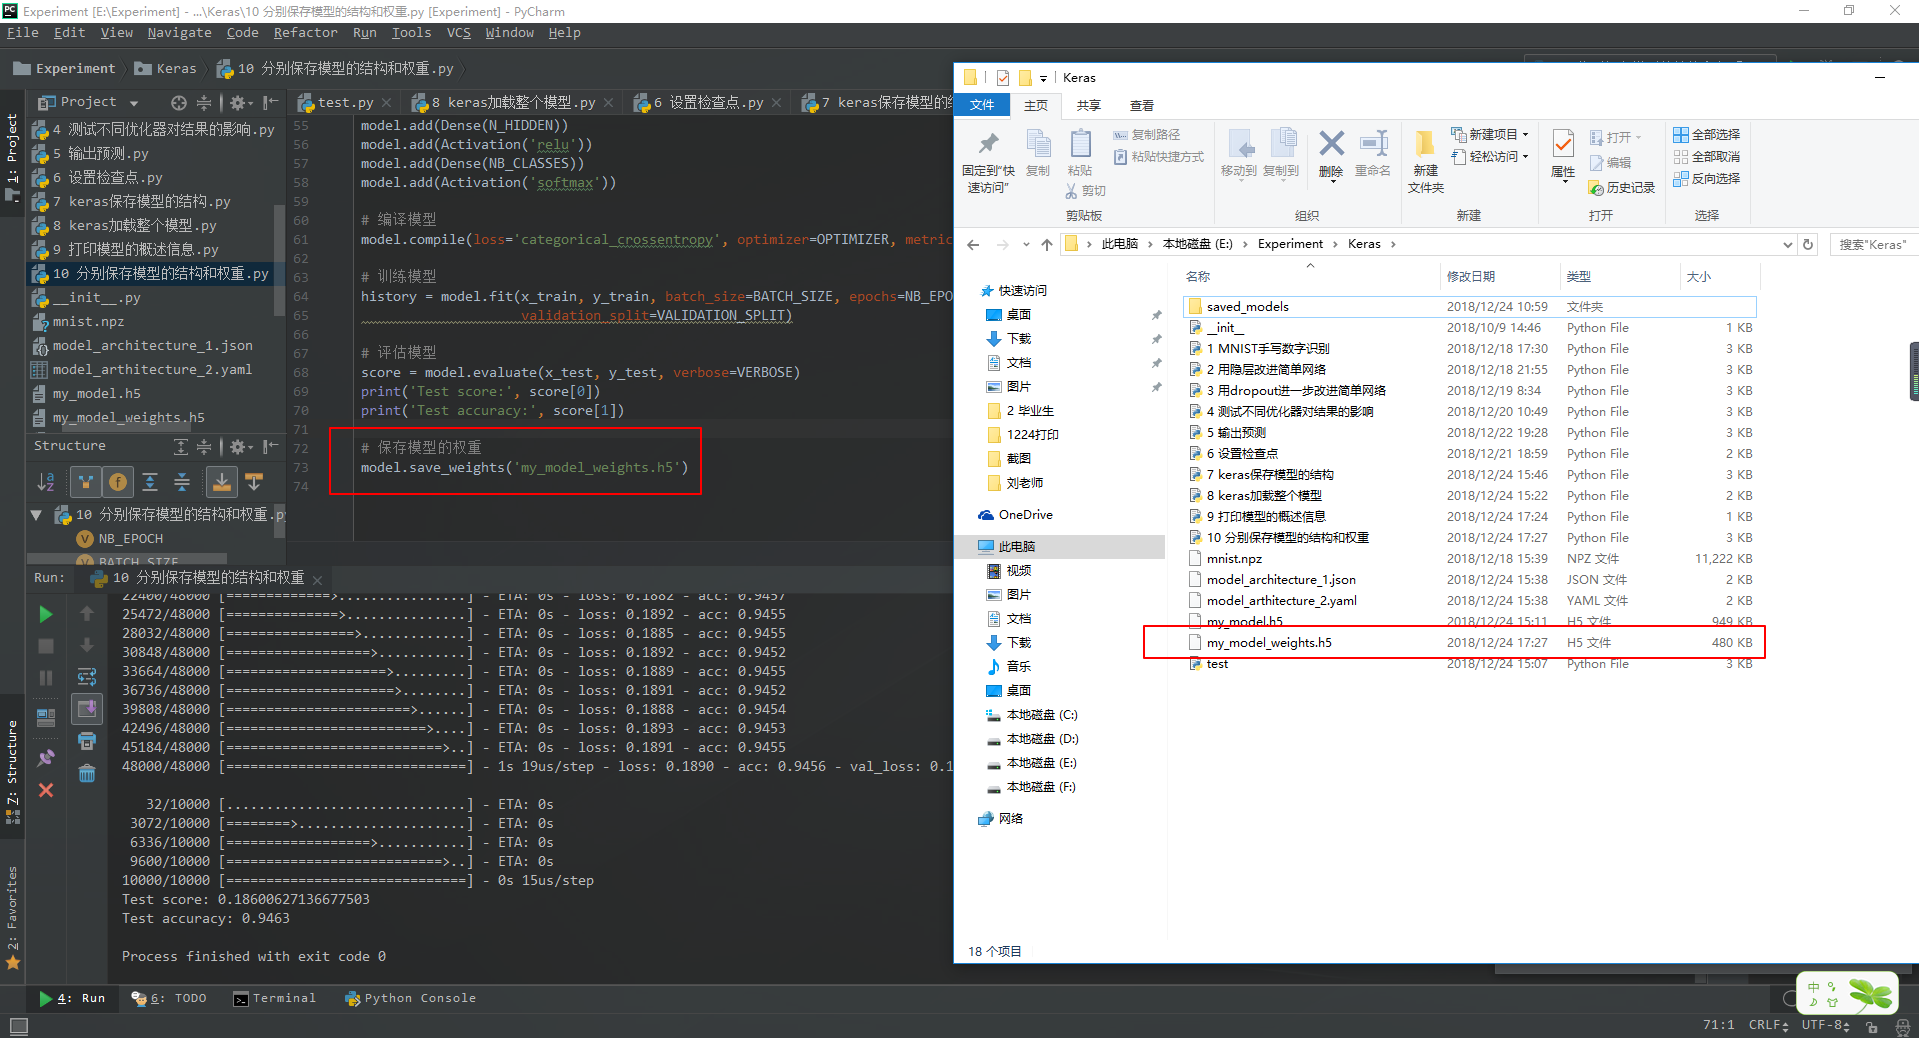Clear Run output with the trash icon
The height and width of the screenshot is (1038, 1919).
(87, 772)
